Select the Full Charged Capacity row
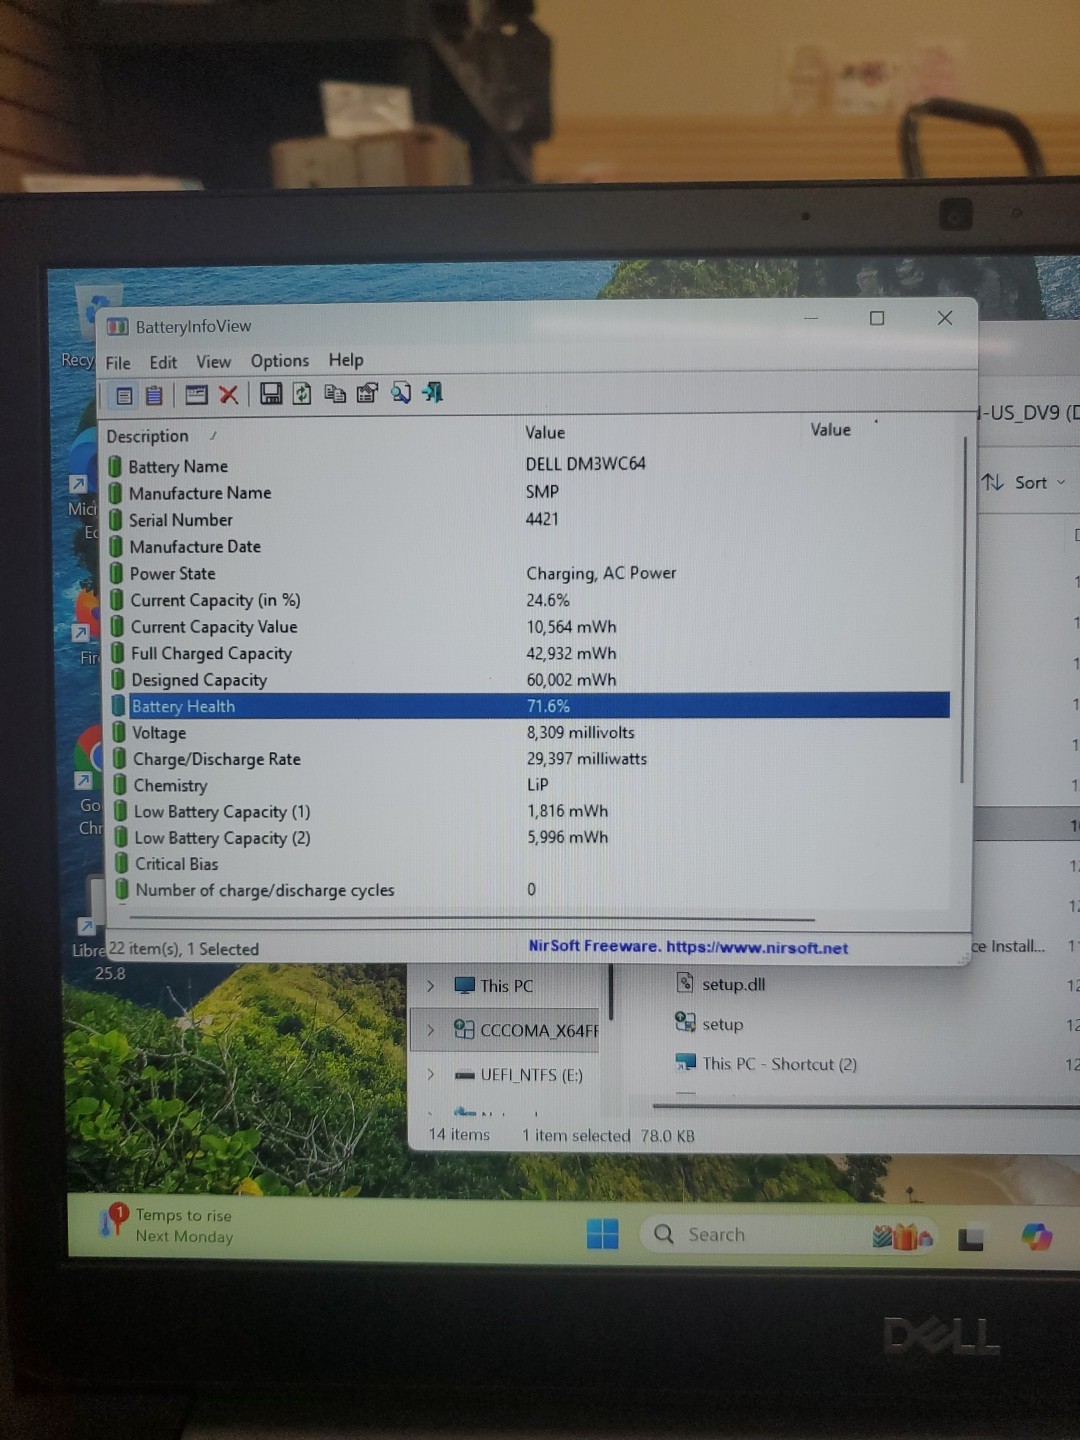 point(529,653)
